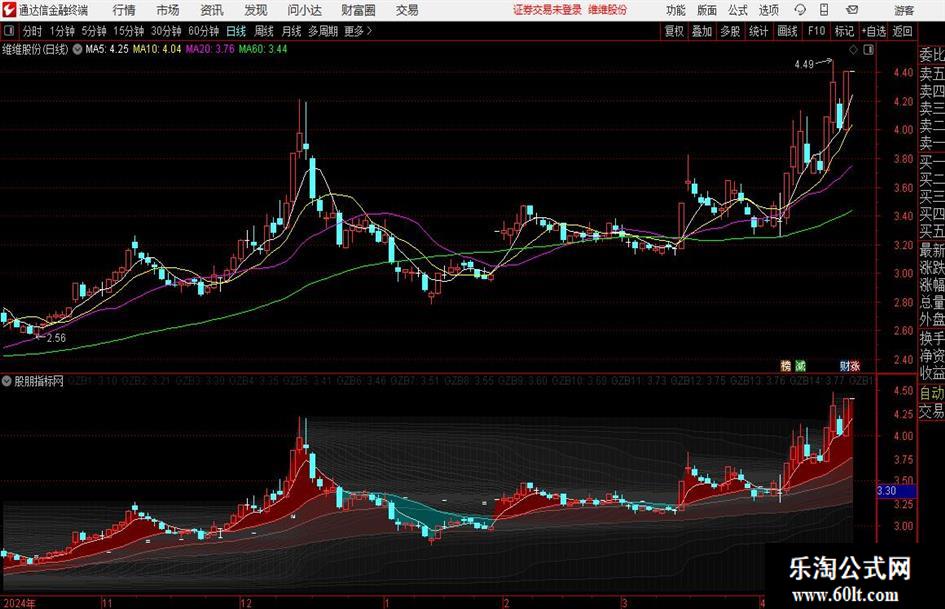The image size is (945, 609).
Task: Switch to the 5分钟 period tab
Action: 94,31
